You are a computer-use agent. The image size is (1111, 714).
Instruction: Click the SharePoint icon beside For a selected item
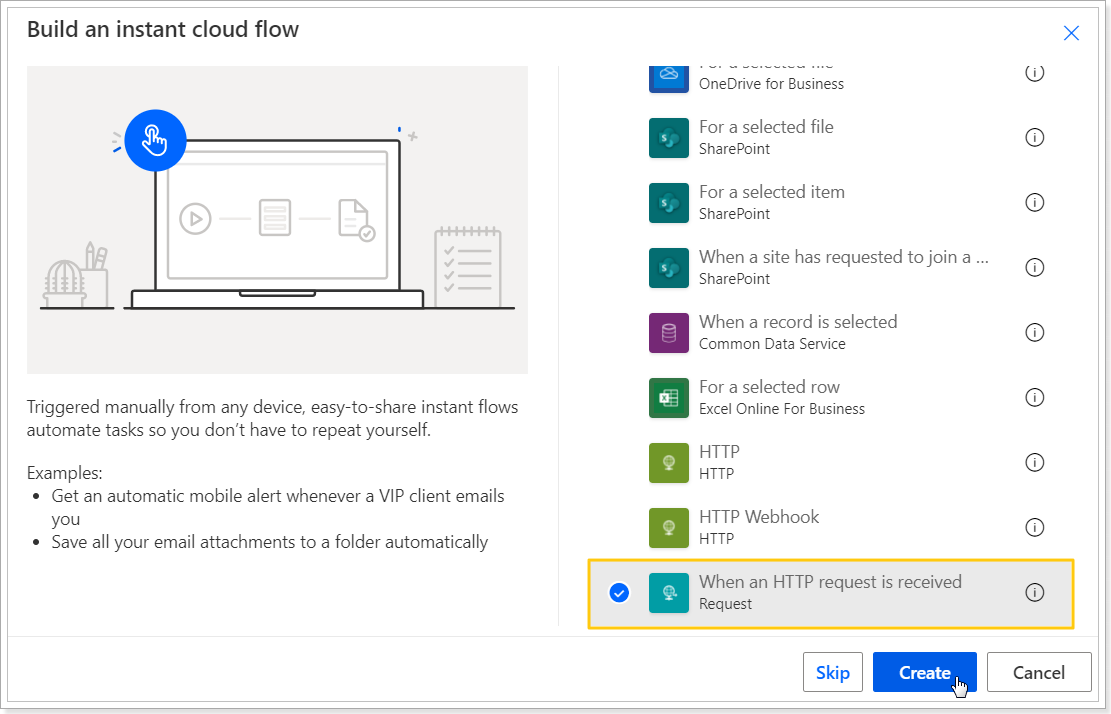coord(669,203)
